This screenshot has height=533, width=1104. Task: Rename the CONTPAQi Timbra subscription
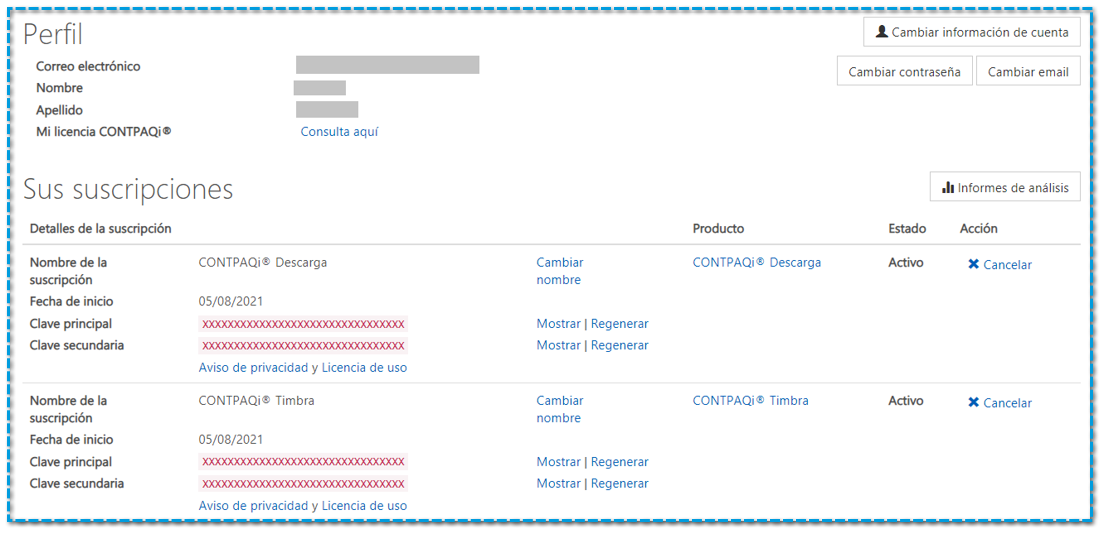[x=559, y=409]
